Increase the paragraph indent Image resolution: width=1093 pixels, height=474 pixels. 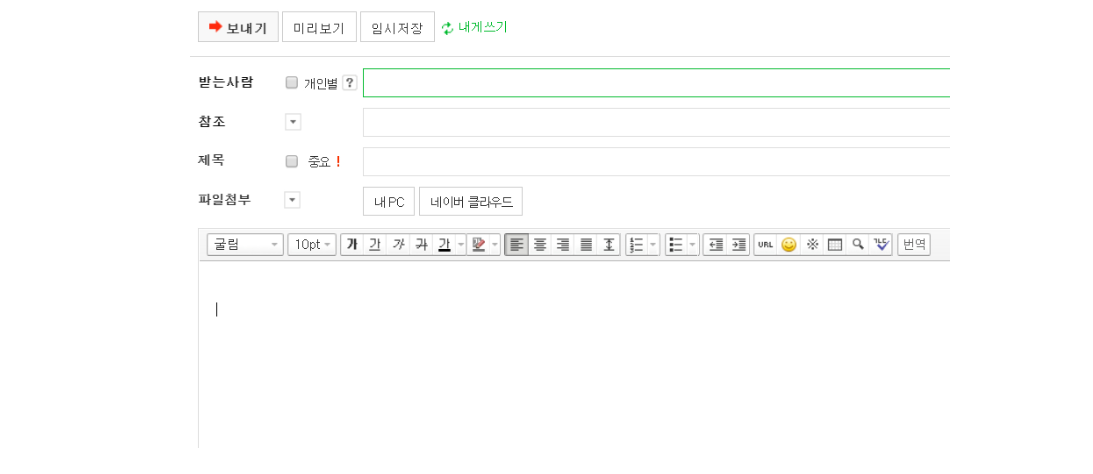pyautogui.click(x=738, y=245)
